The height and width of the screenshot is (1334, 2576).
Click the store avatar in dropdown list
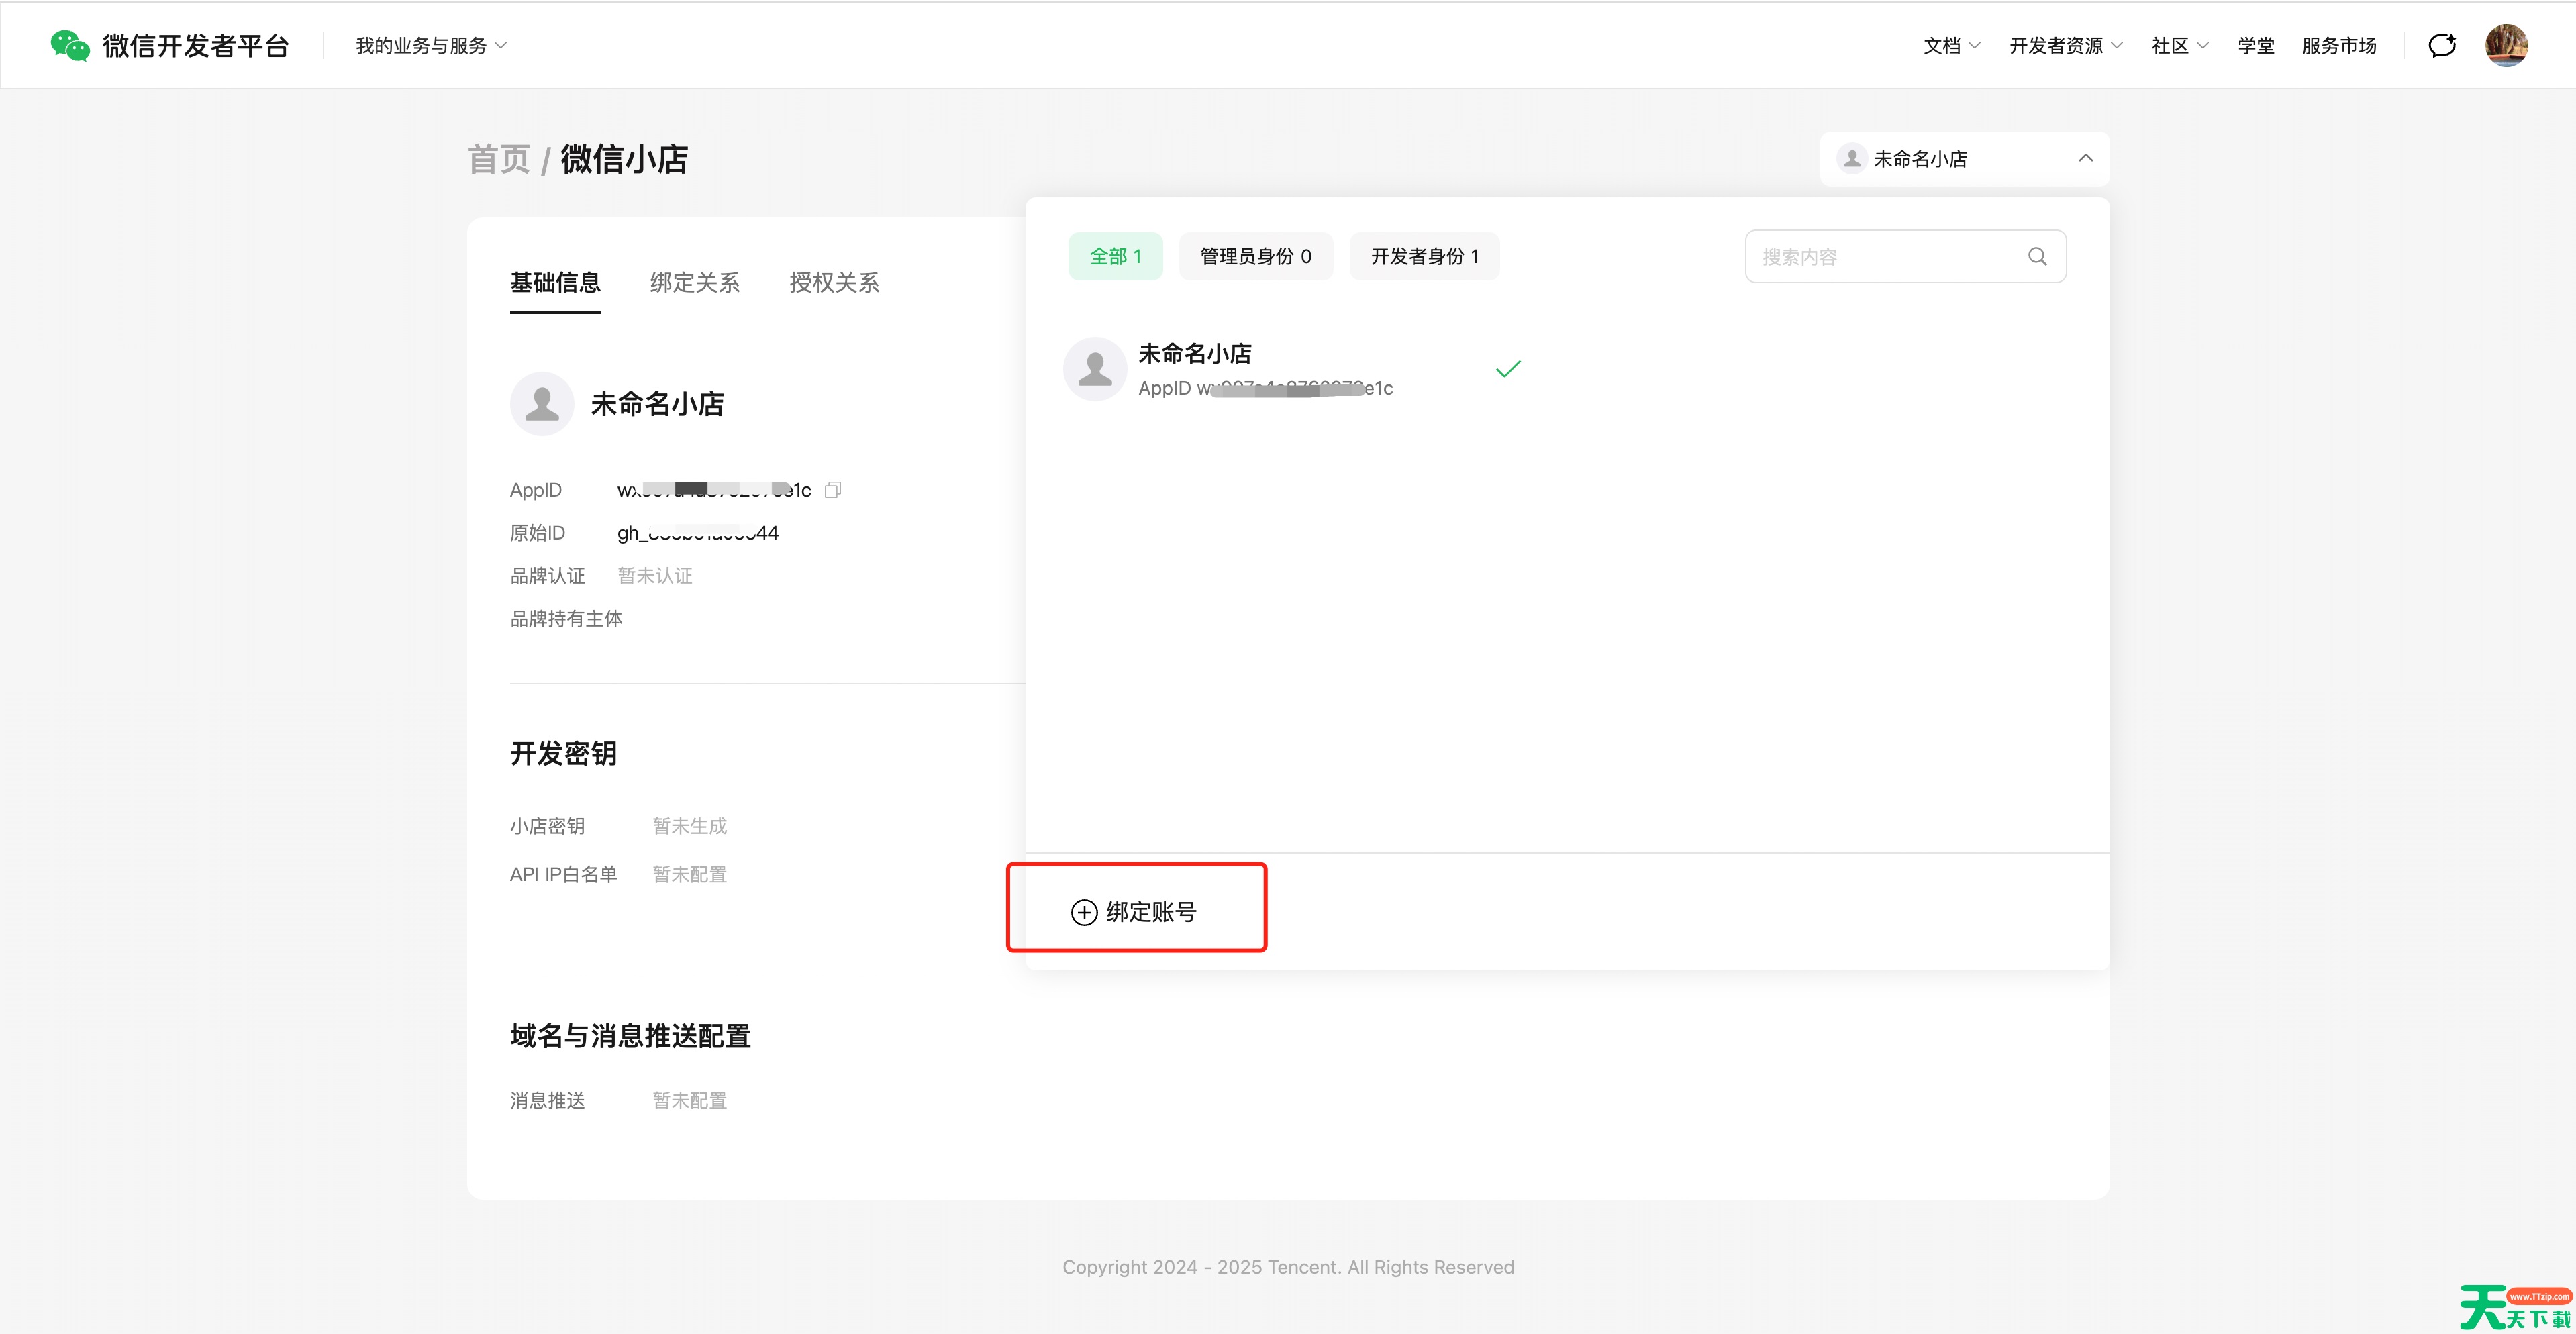coord(1095,369)
